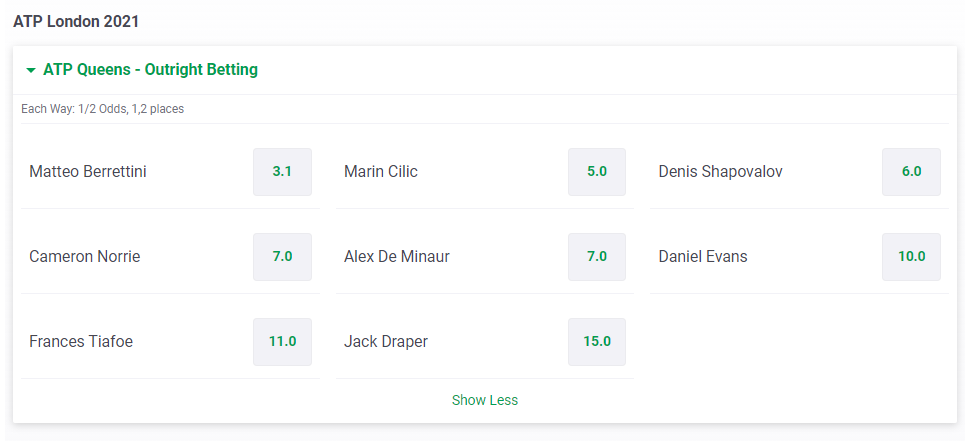Select Marin Cilic odds 5.0
Image resolution: width=965 pixels, height=441 pixels.
coord(597,172)
